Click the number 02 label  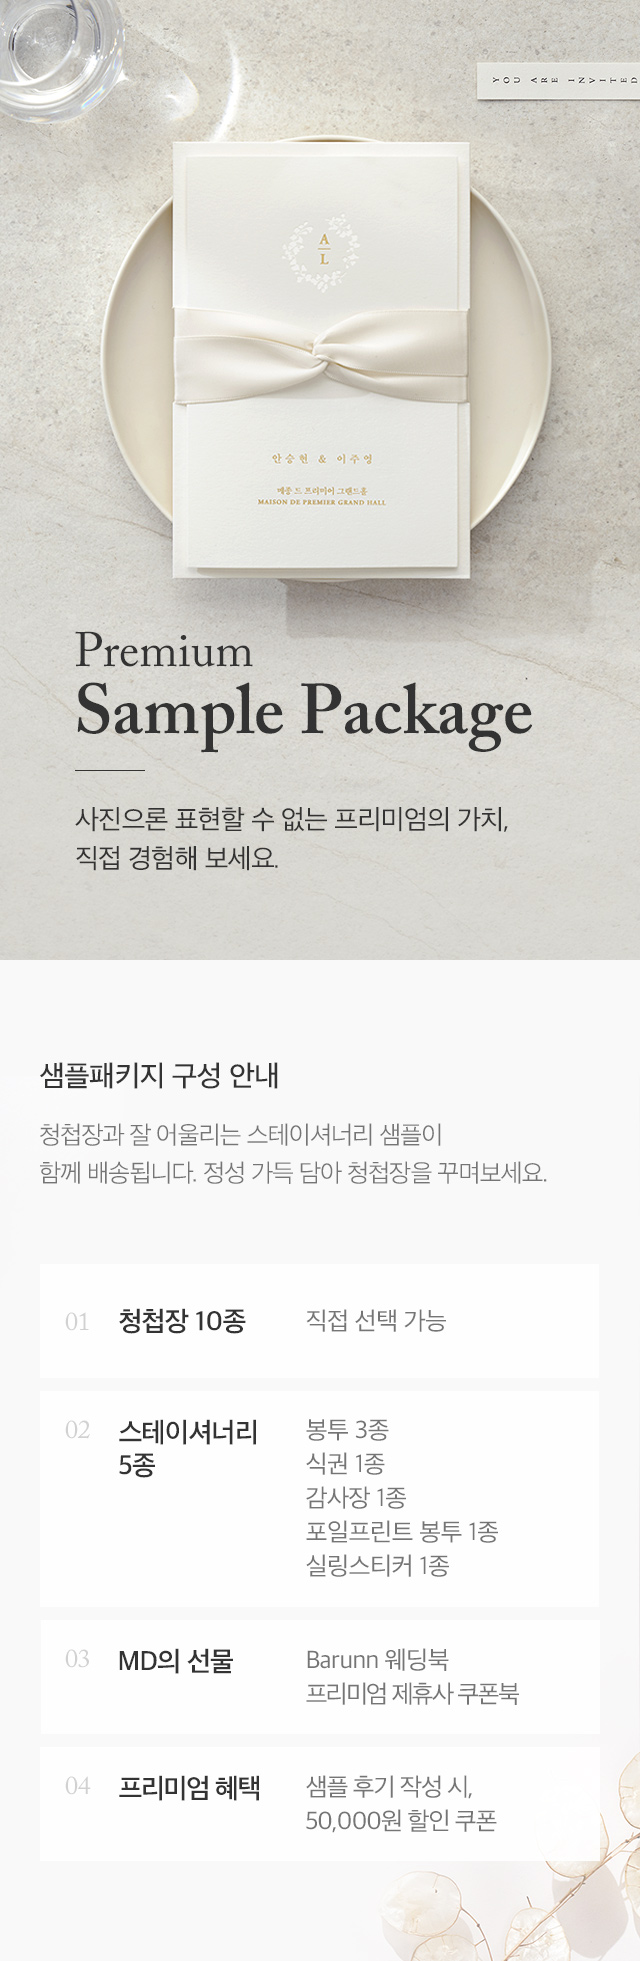pyautogui.click(x=77, y=1430)
